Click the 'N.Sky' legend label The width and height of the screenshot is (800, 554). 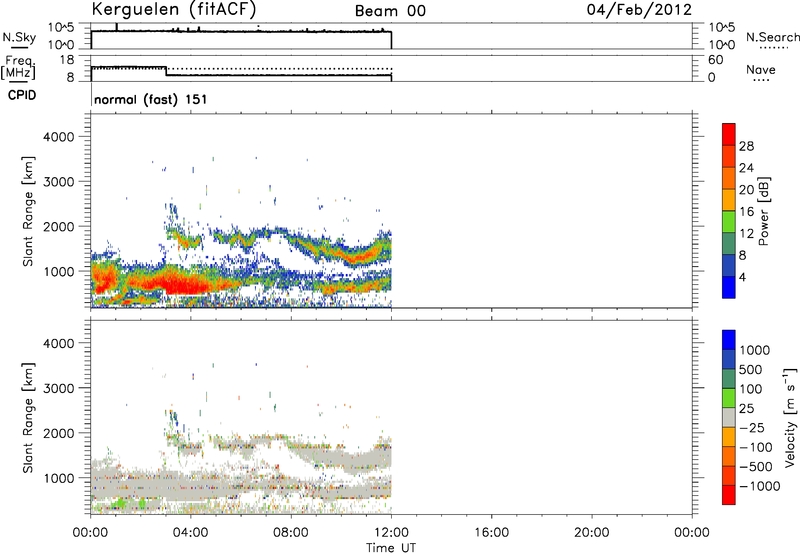(x=19, y=37)
